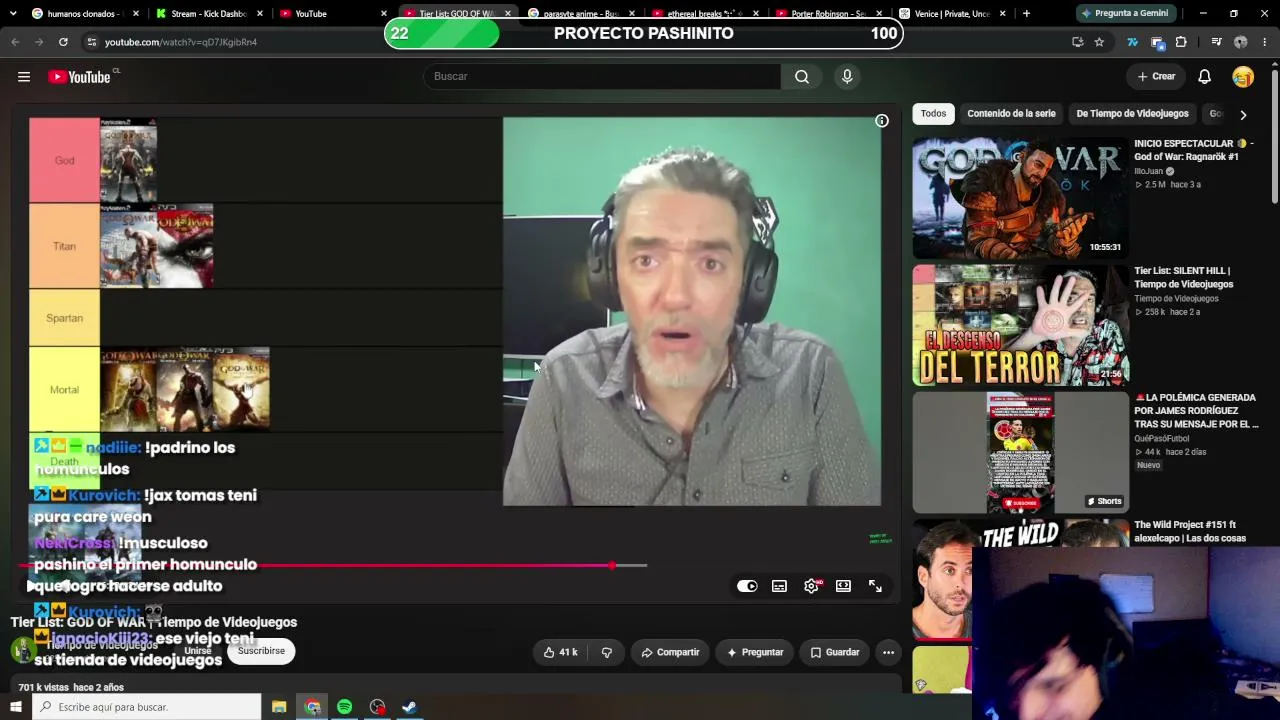Image resolution: width=1280 pixels, height=720 pixels.
Task: Click the Chrome address bar URL
Action: pyautogui.click(x=181, y=42)
